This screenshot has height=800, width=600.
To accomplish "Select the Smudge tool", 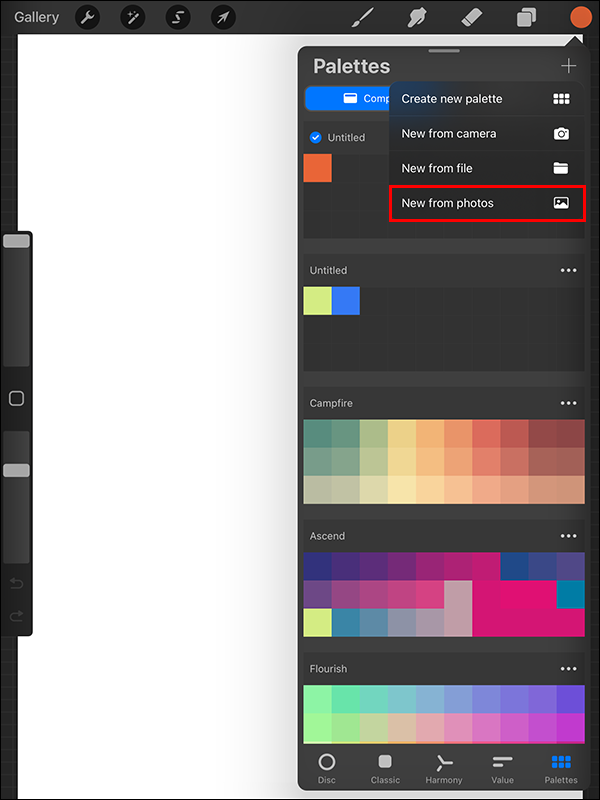I will 417,18.
